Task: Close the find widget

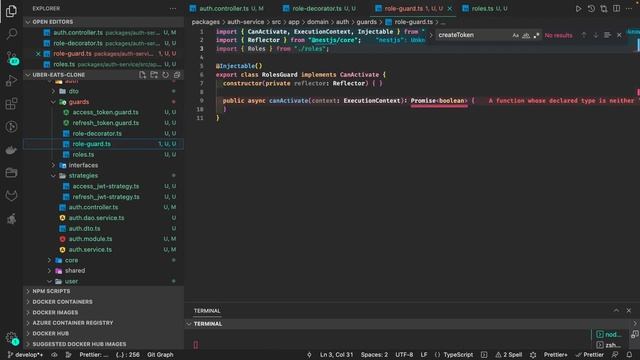Action: pos(619,35)
